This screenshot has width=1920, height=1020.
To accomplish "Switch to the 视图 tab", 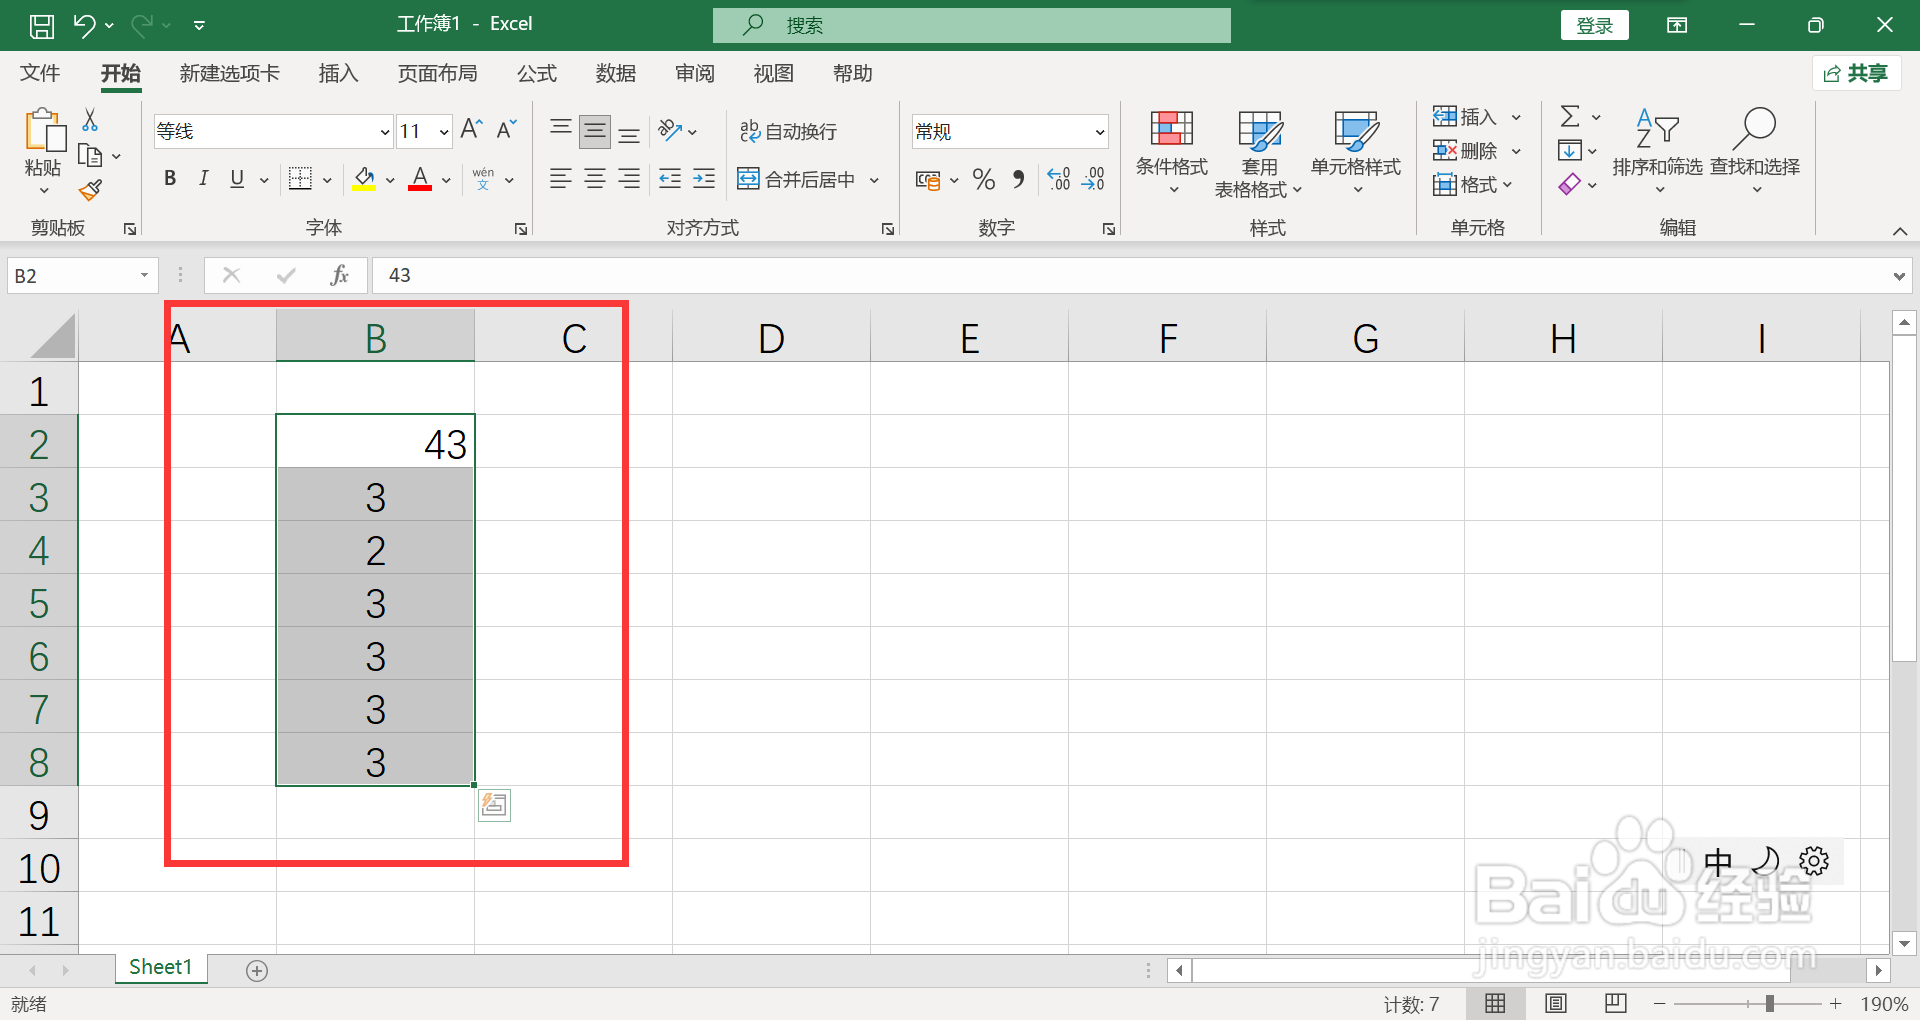I will coord(774,73).
